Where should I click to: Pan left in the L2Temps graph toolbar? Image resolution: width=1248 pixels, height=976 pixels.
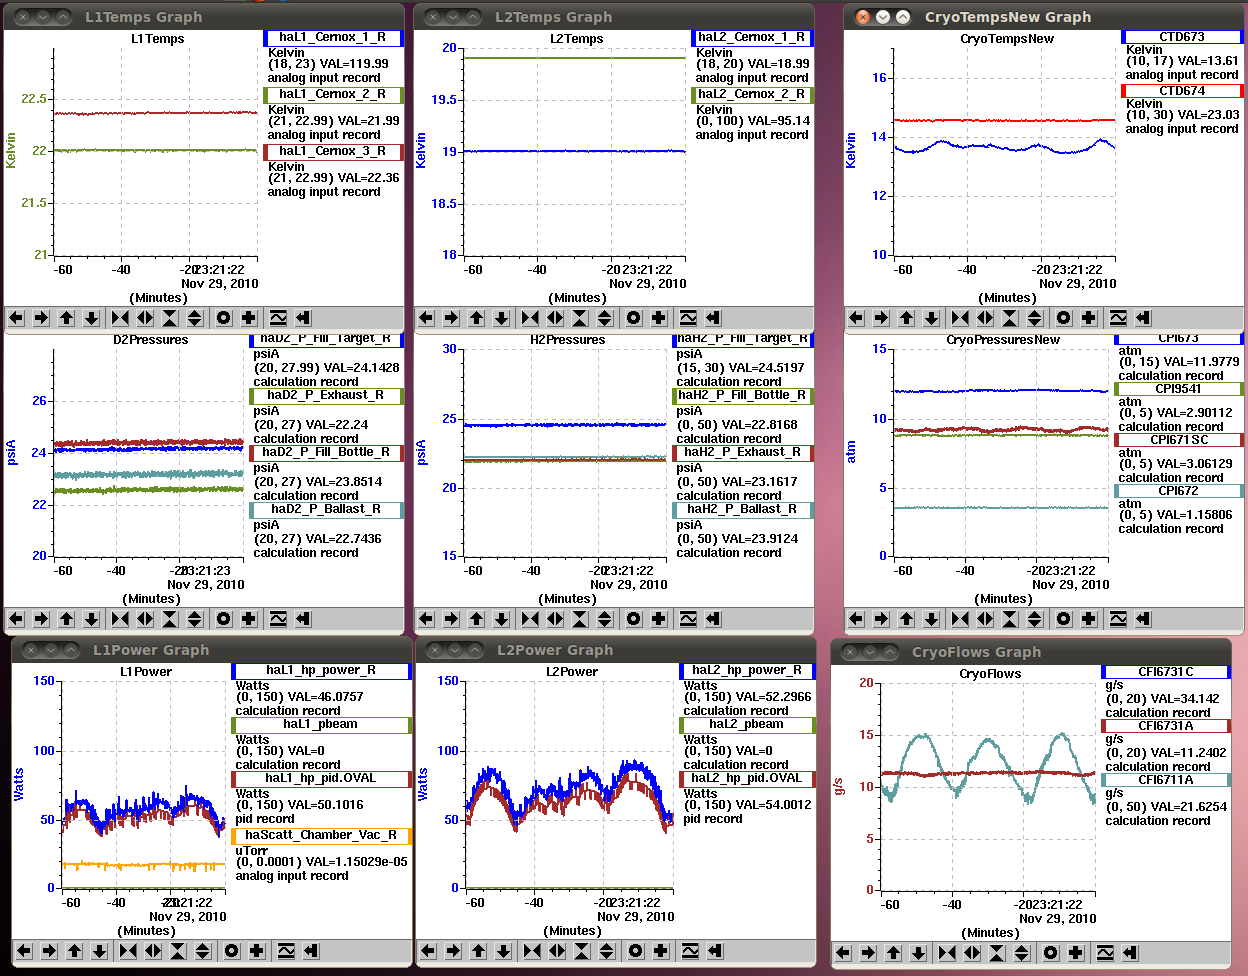pos(427,318)
